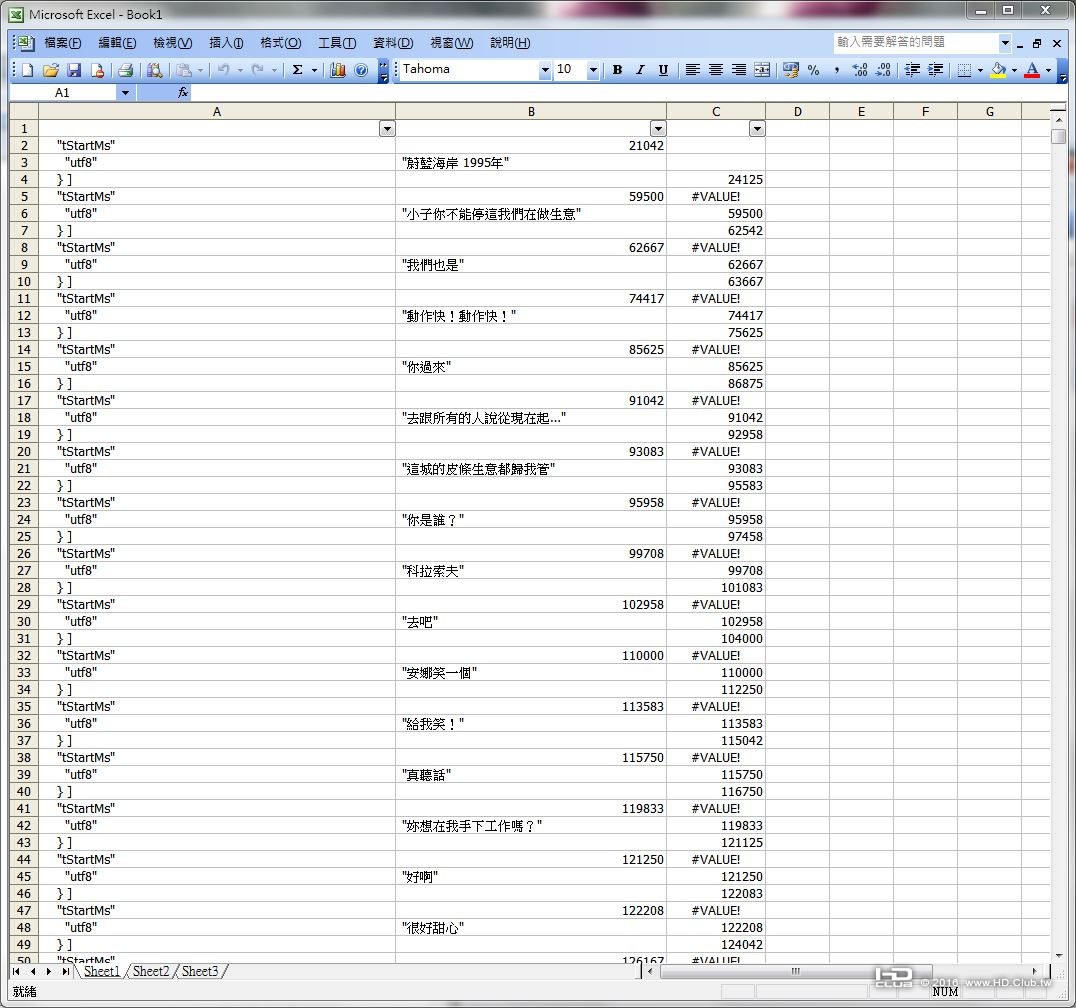Open the Tahoma font name dropdown

[545, 70]
